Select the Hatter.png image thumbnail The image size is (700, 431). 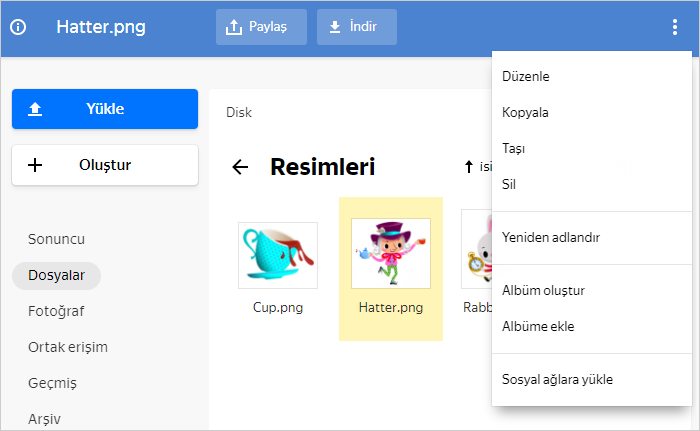[391, 253]
